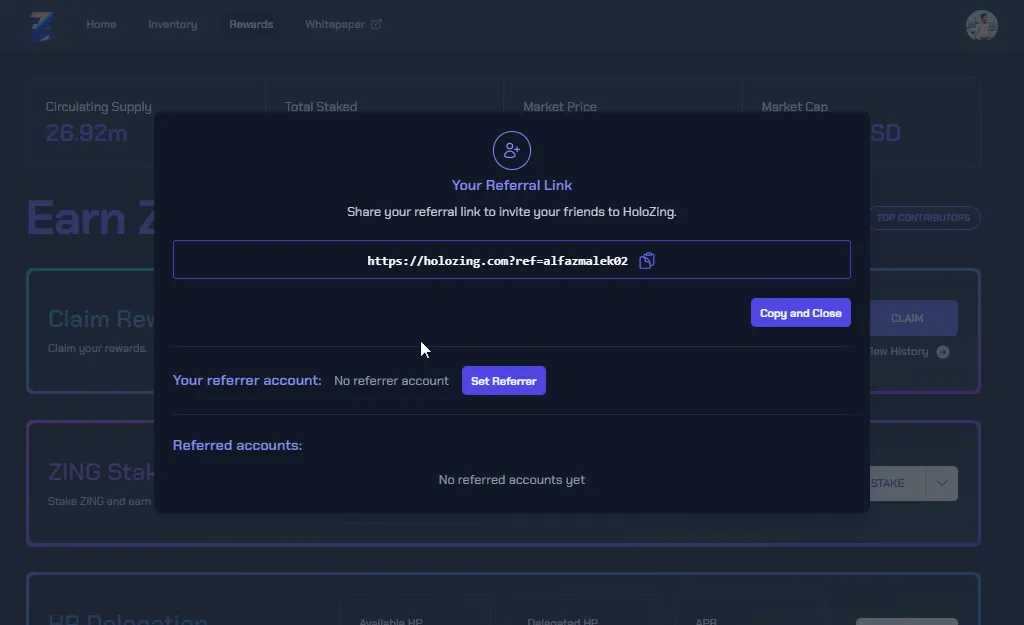
Task: Click the external link icon beside Whitepaper
Action: [x=376, y=24]
